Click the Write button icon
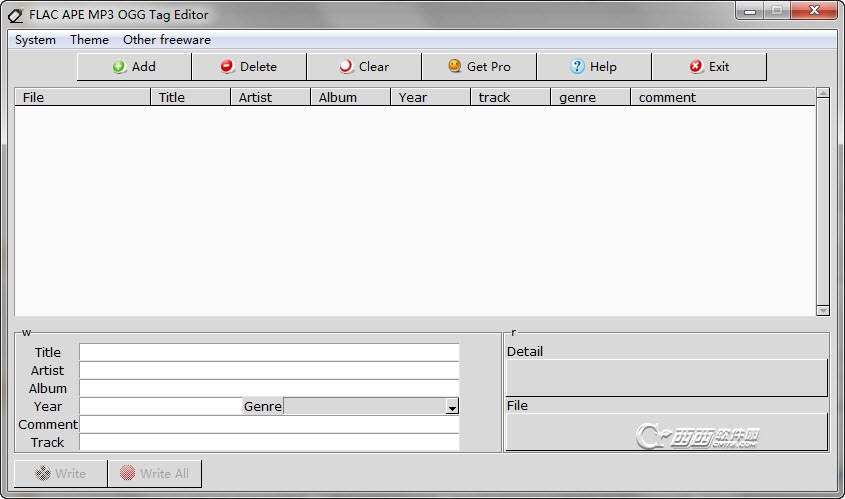Image resolution: width=845 pixels, height=499 pixels. click(x=43, y=473)
